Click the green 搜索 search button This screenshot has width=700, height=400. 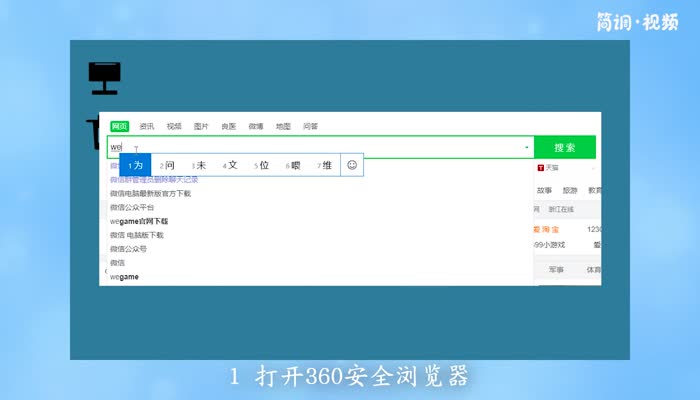564,147
